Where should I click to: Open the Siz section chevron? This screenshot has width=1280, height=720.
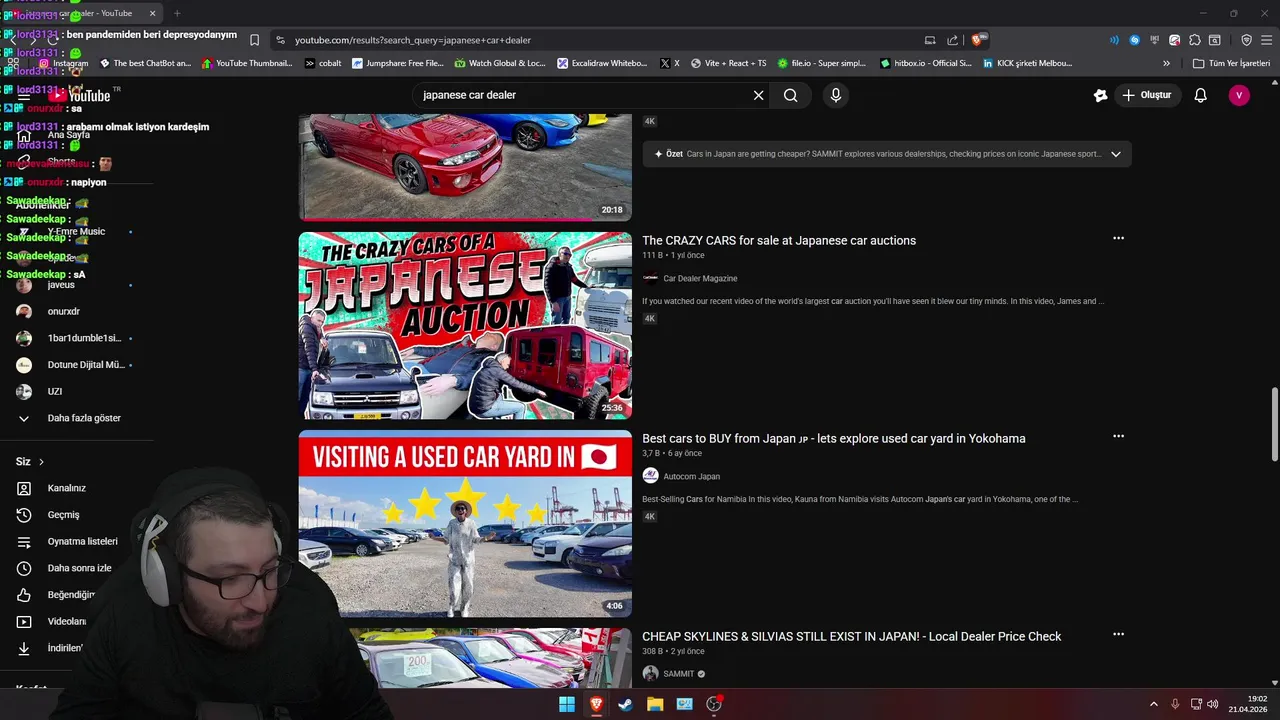coord(41,462)
